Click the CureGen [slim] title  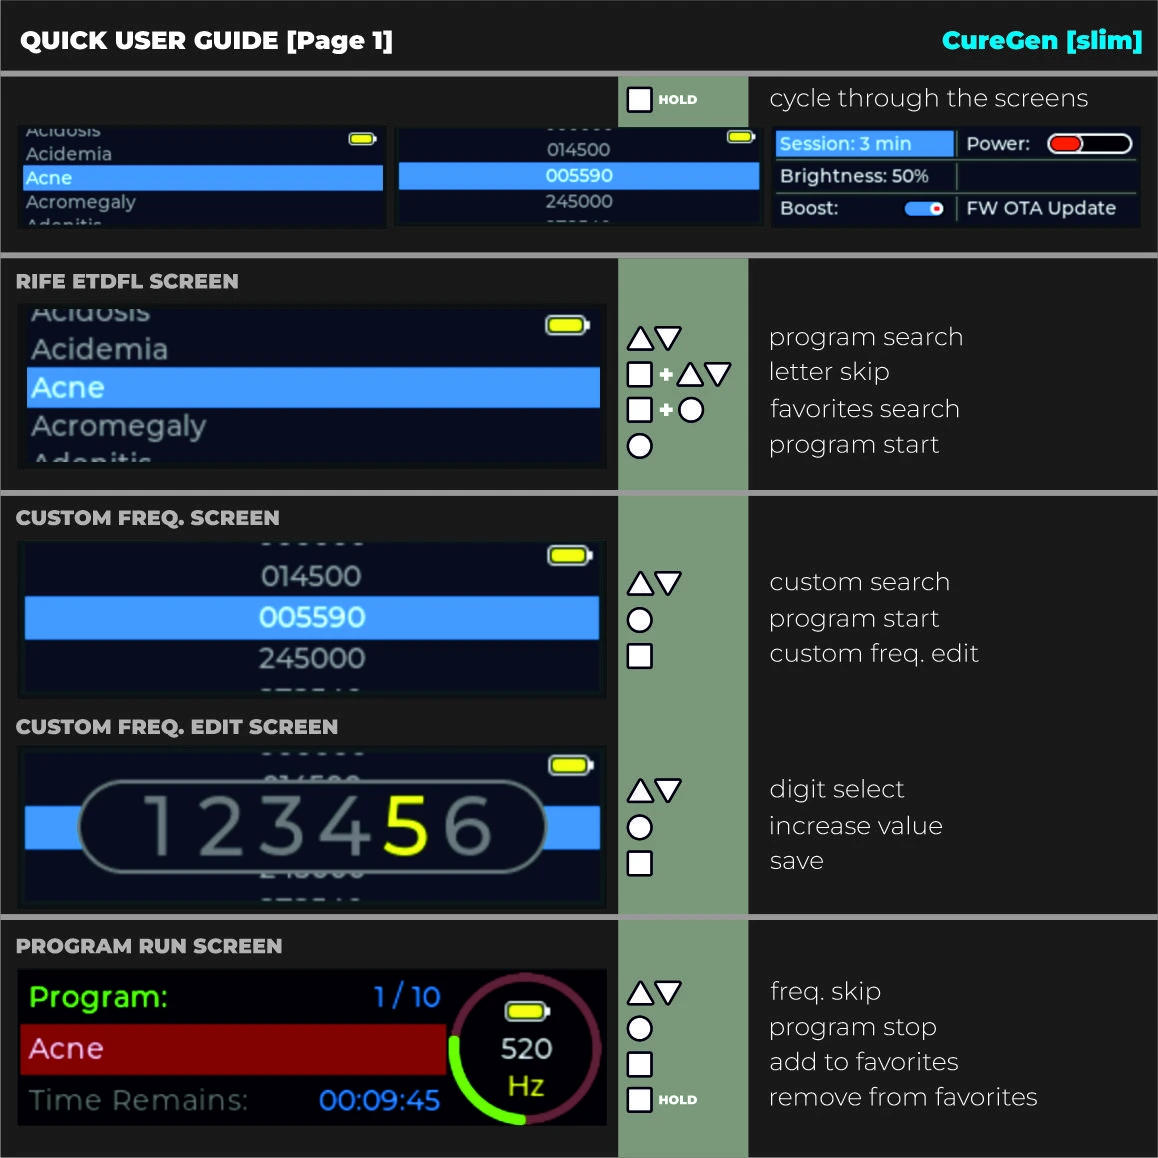point(1041,41)
